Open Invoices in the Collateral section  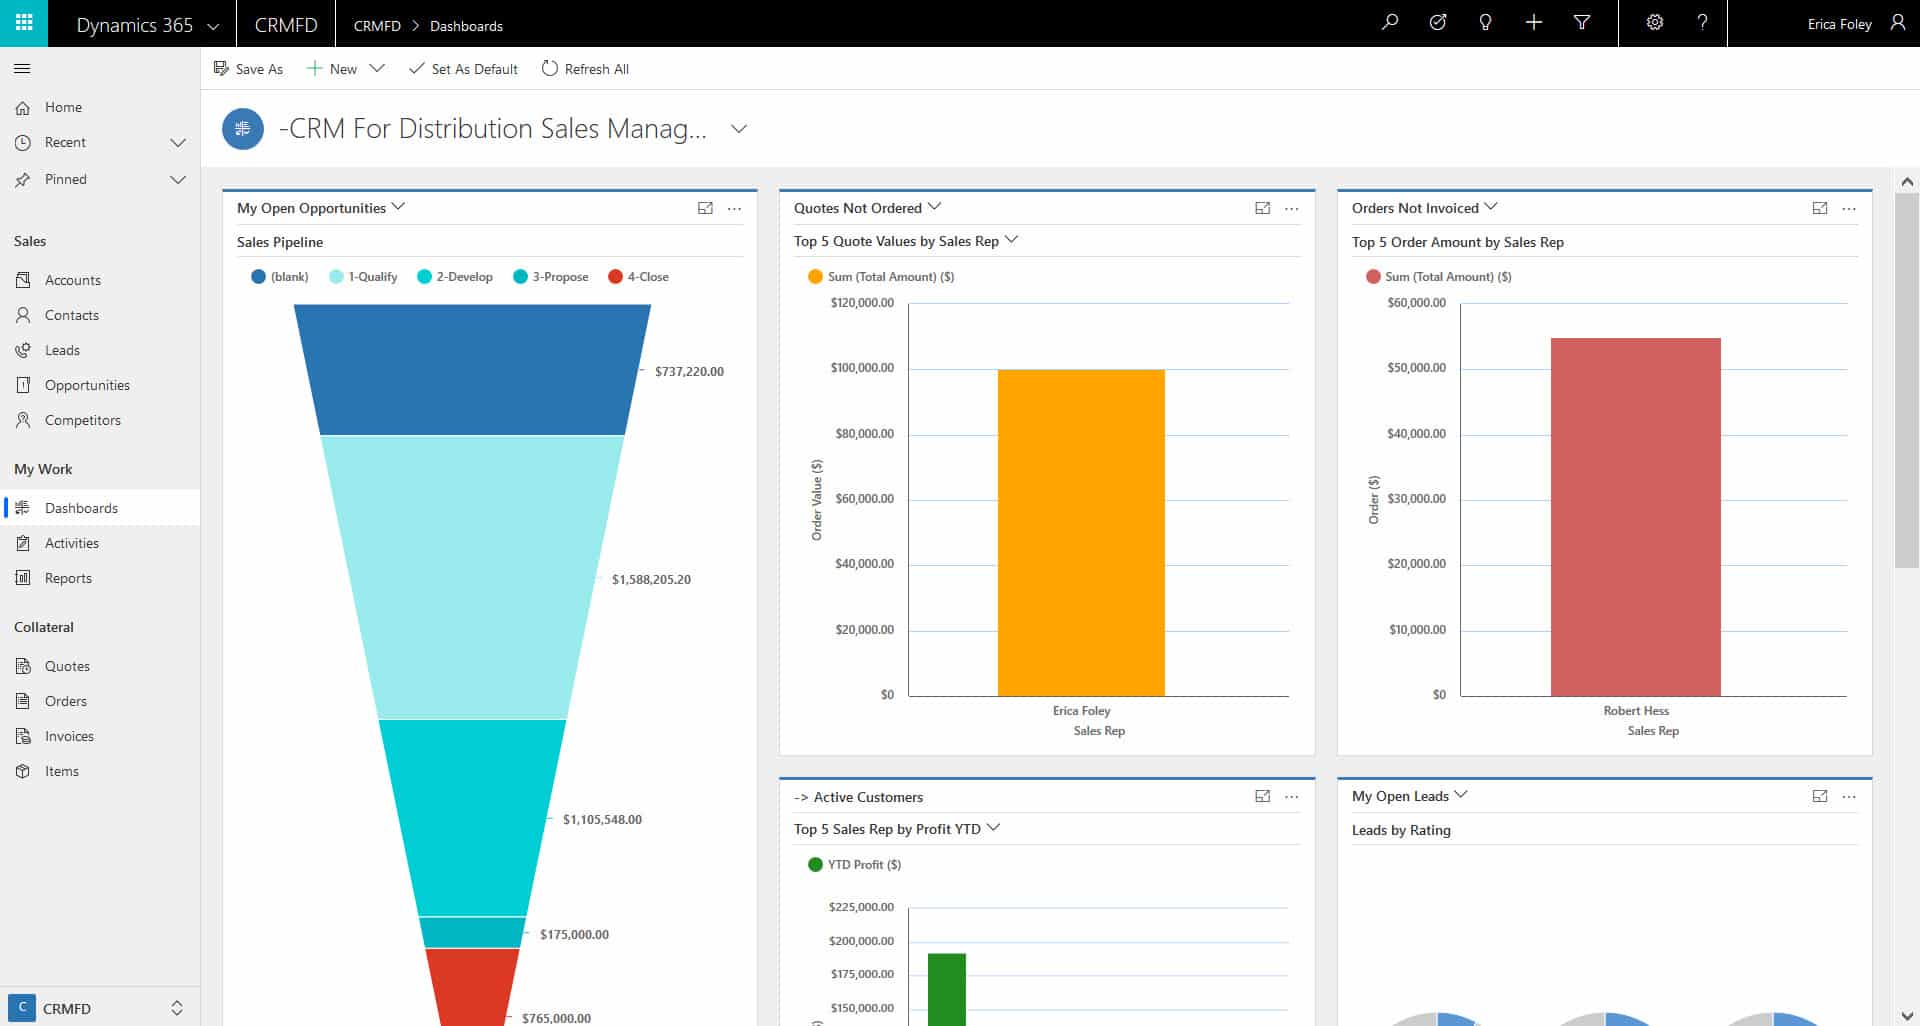(x=69, y=736)
